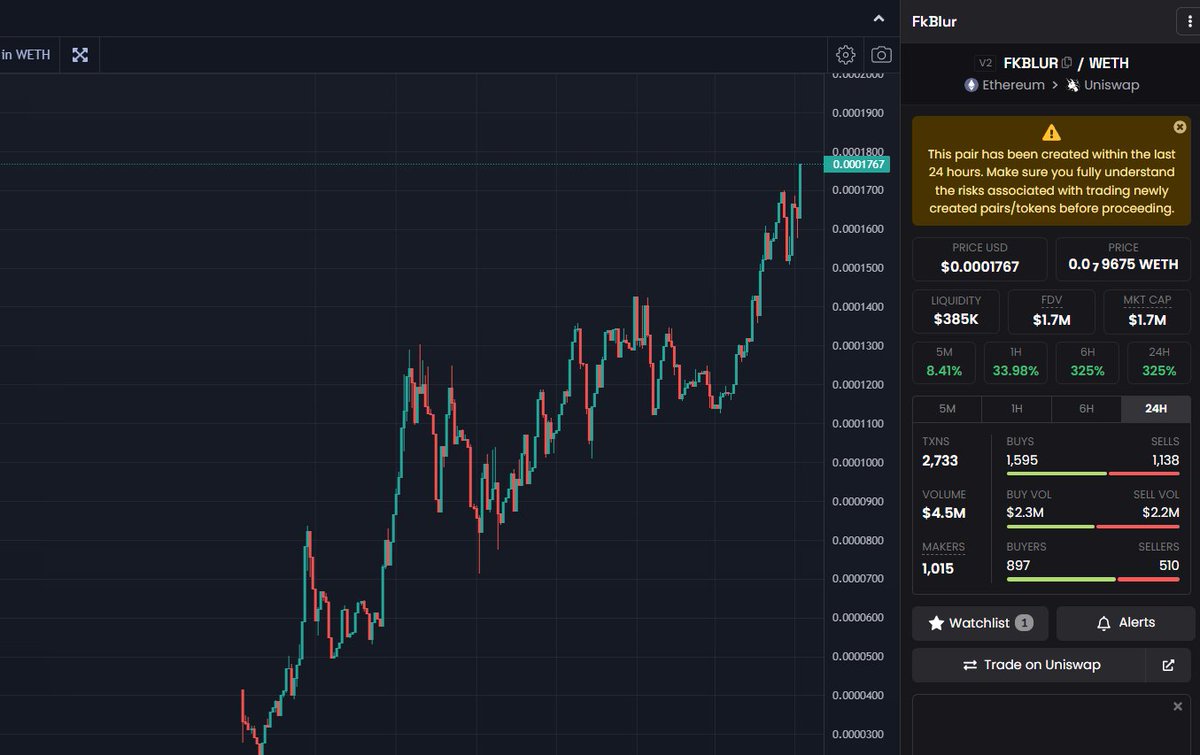
Task: Open three-dot menu next to FkBlur
Action: [x=1187, y=21]
